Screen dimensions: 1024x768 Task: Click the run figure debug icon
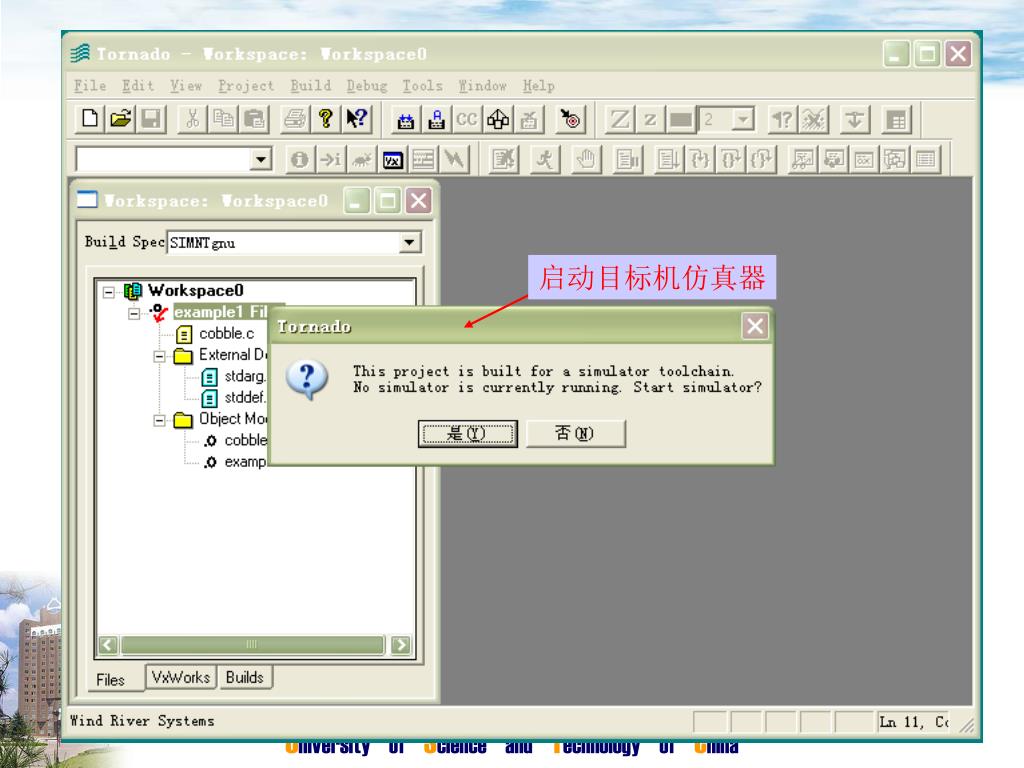coord(545,159)
